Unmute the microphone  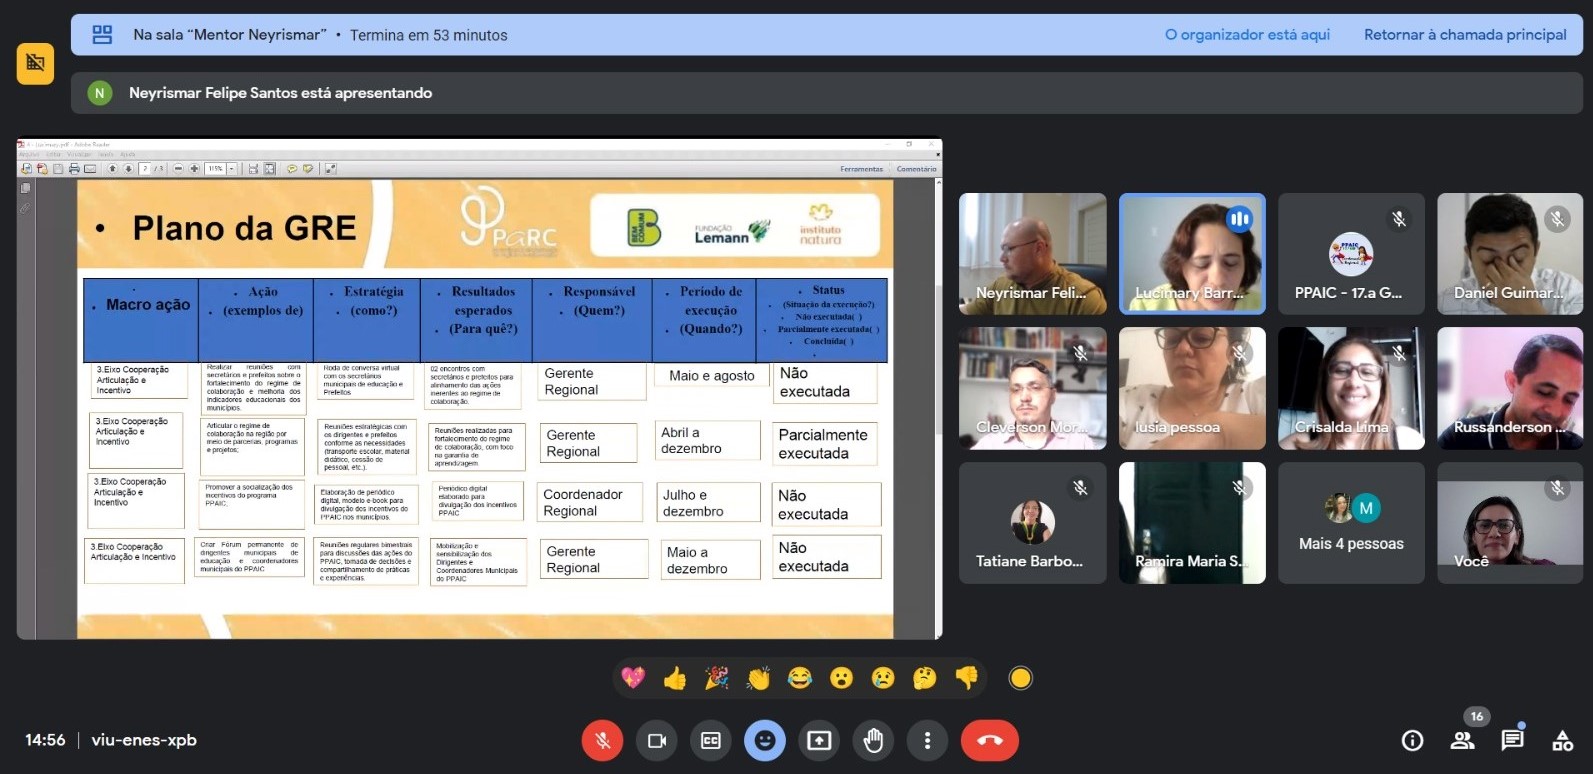(602, 740)
